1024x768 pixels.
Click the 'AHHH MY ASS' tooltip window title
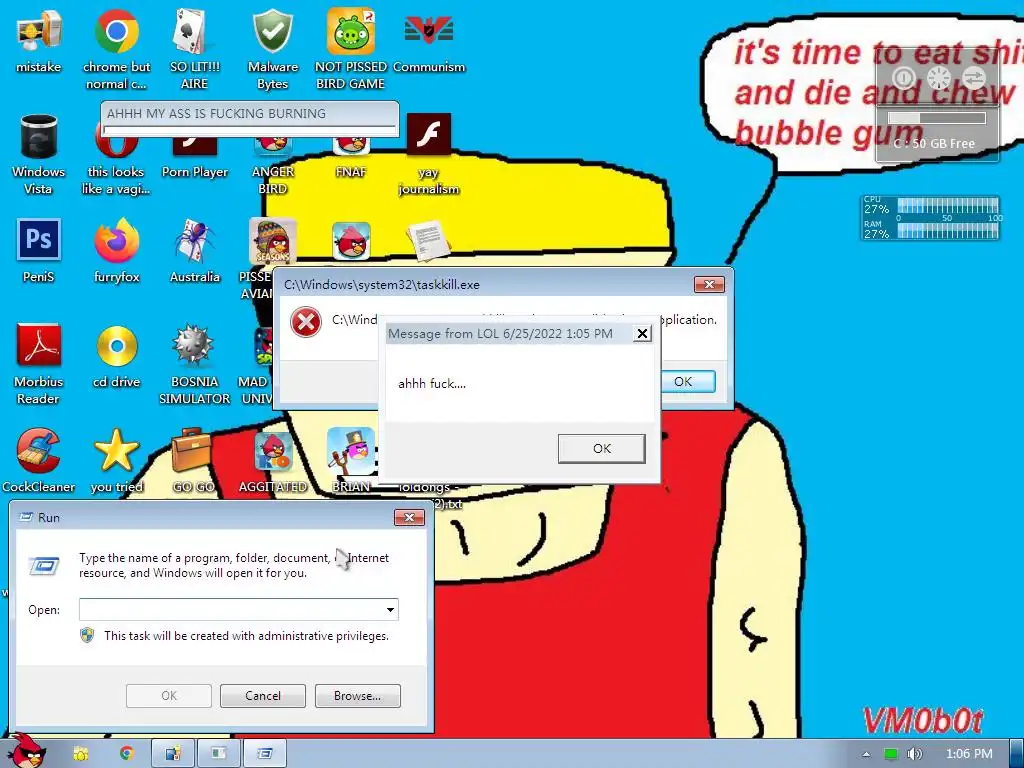(x=216, y=113)
